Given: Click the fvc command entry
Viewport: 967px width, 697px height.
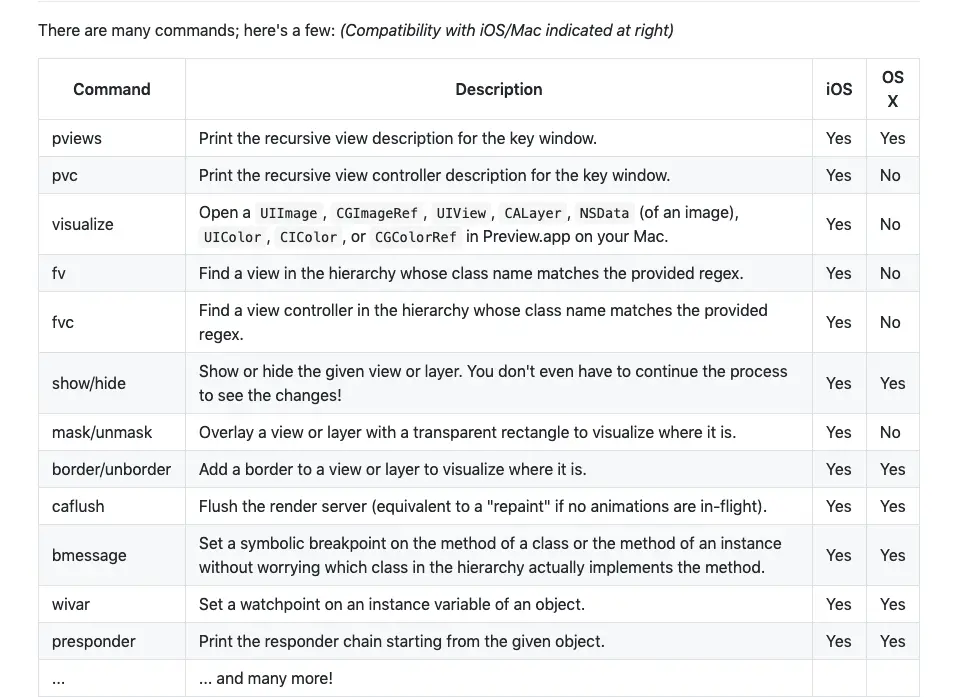Looking at the screenshot, I should 63,322.
